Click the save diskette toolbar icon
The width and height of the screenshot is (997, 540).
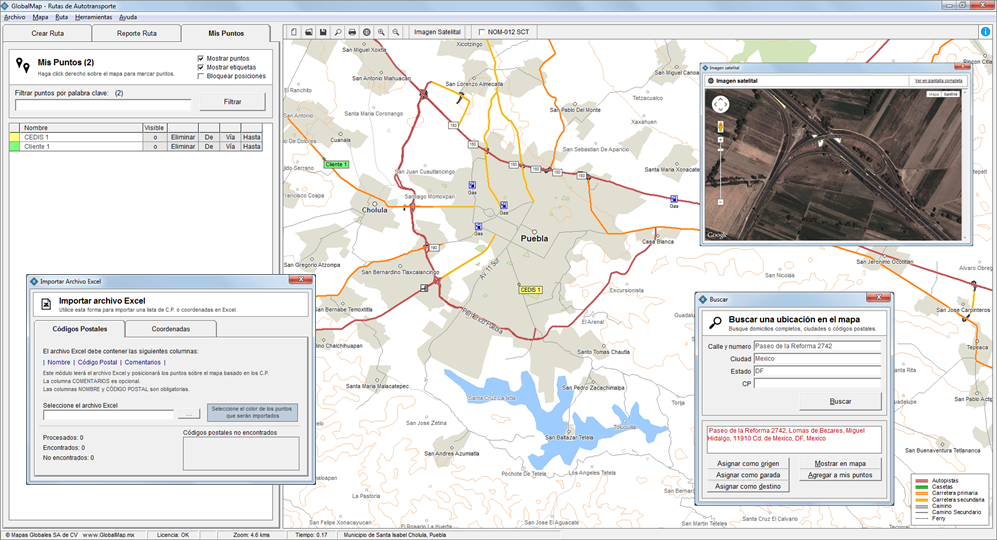click(323, 32)
